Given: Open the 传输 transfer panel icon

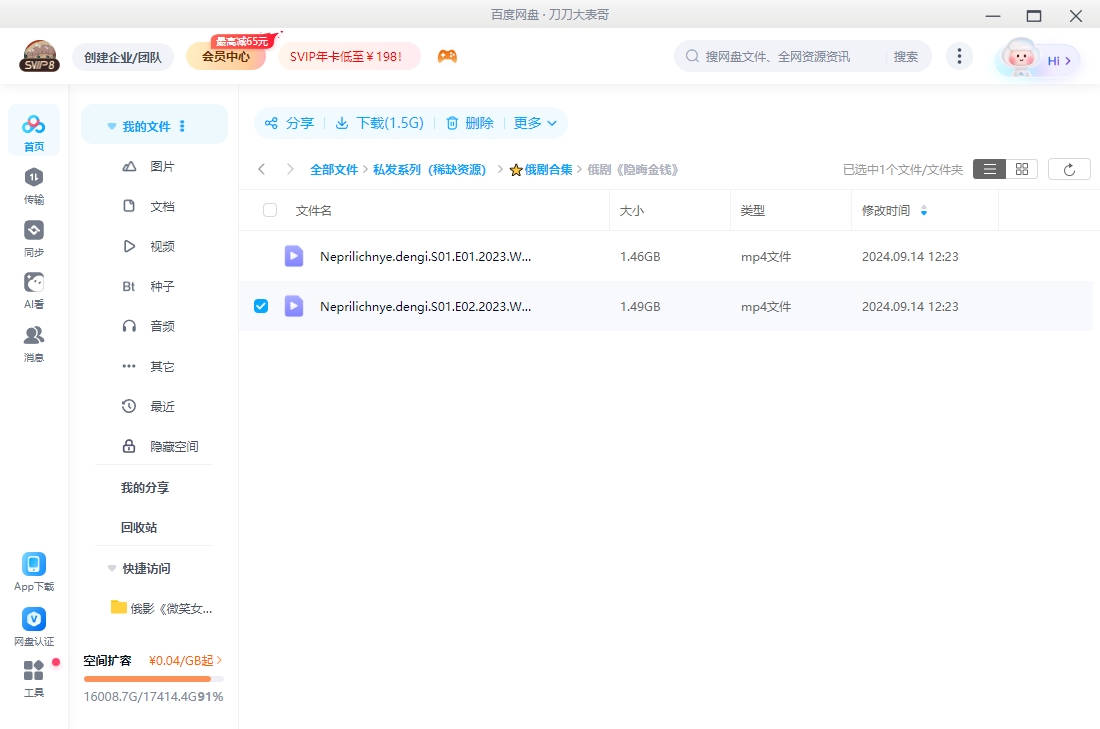Looking at the screenshot, I should [x=34, y=178].
